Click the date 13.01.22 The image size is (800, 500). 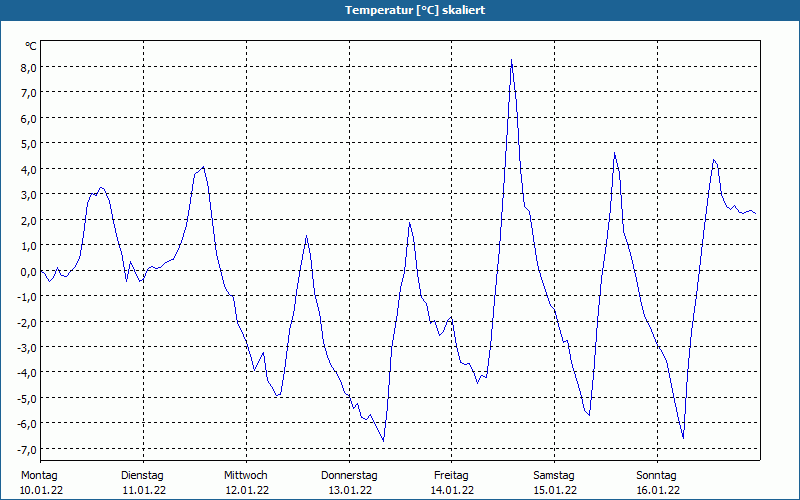(350, 490)
